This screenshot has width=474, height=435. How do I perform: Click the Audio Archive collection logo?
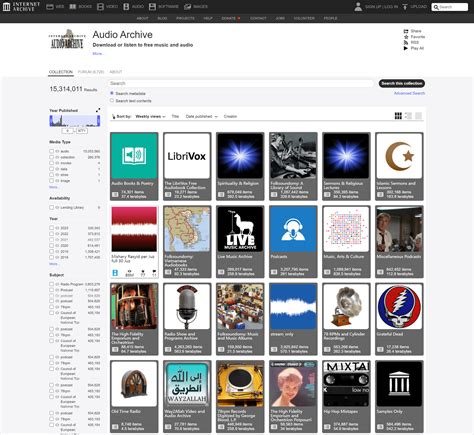coord(67,40)
